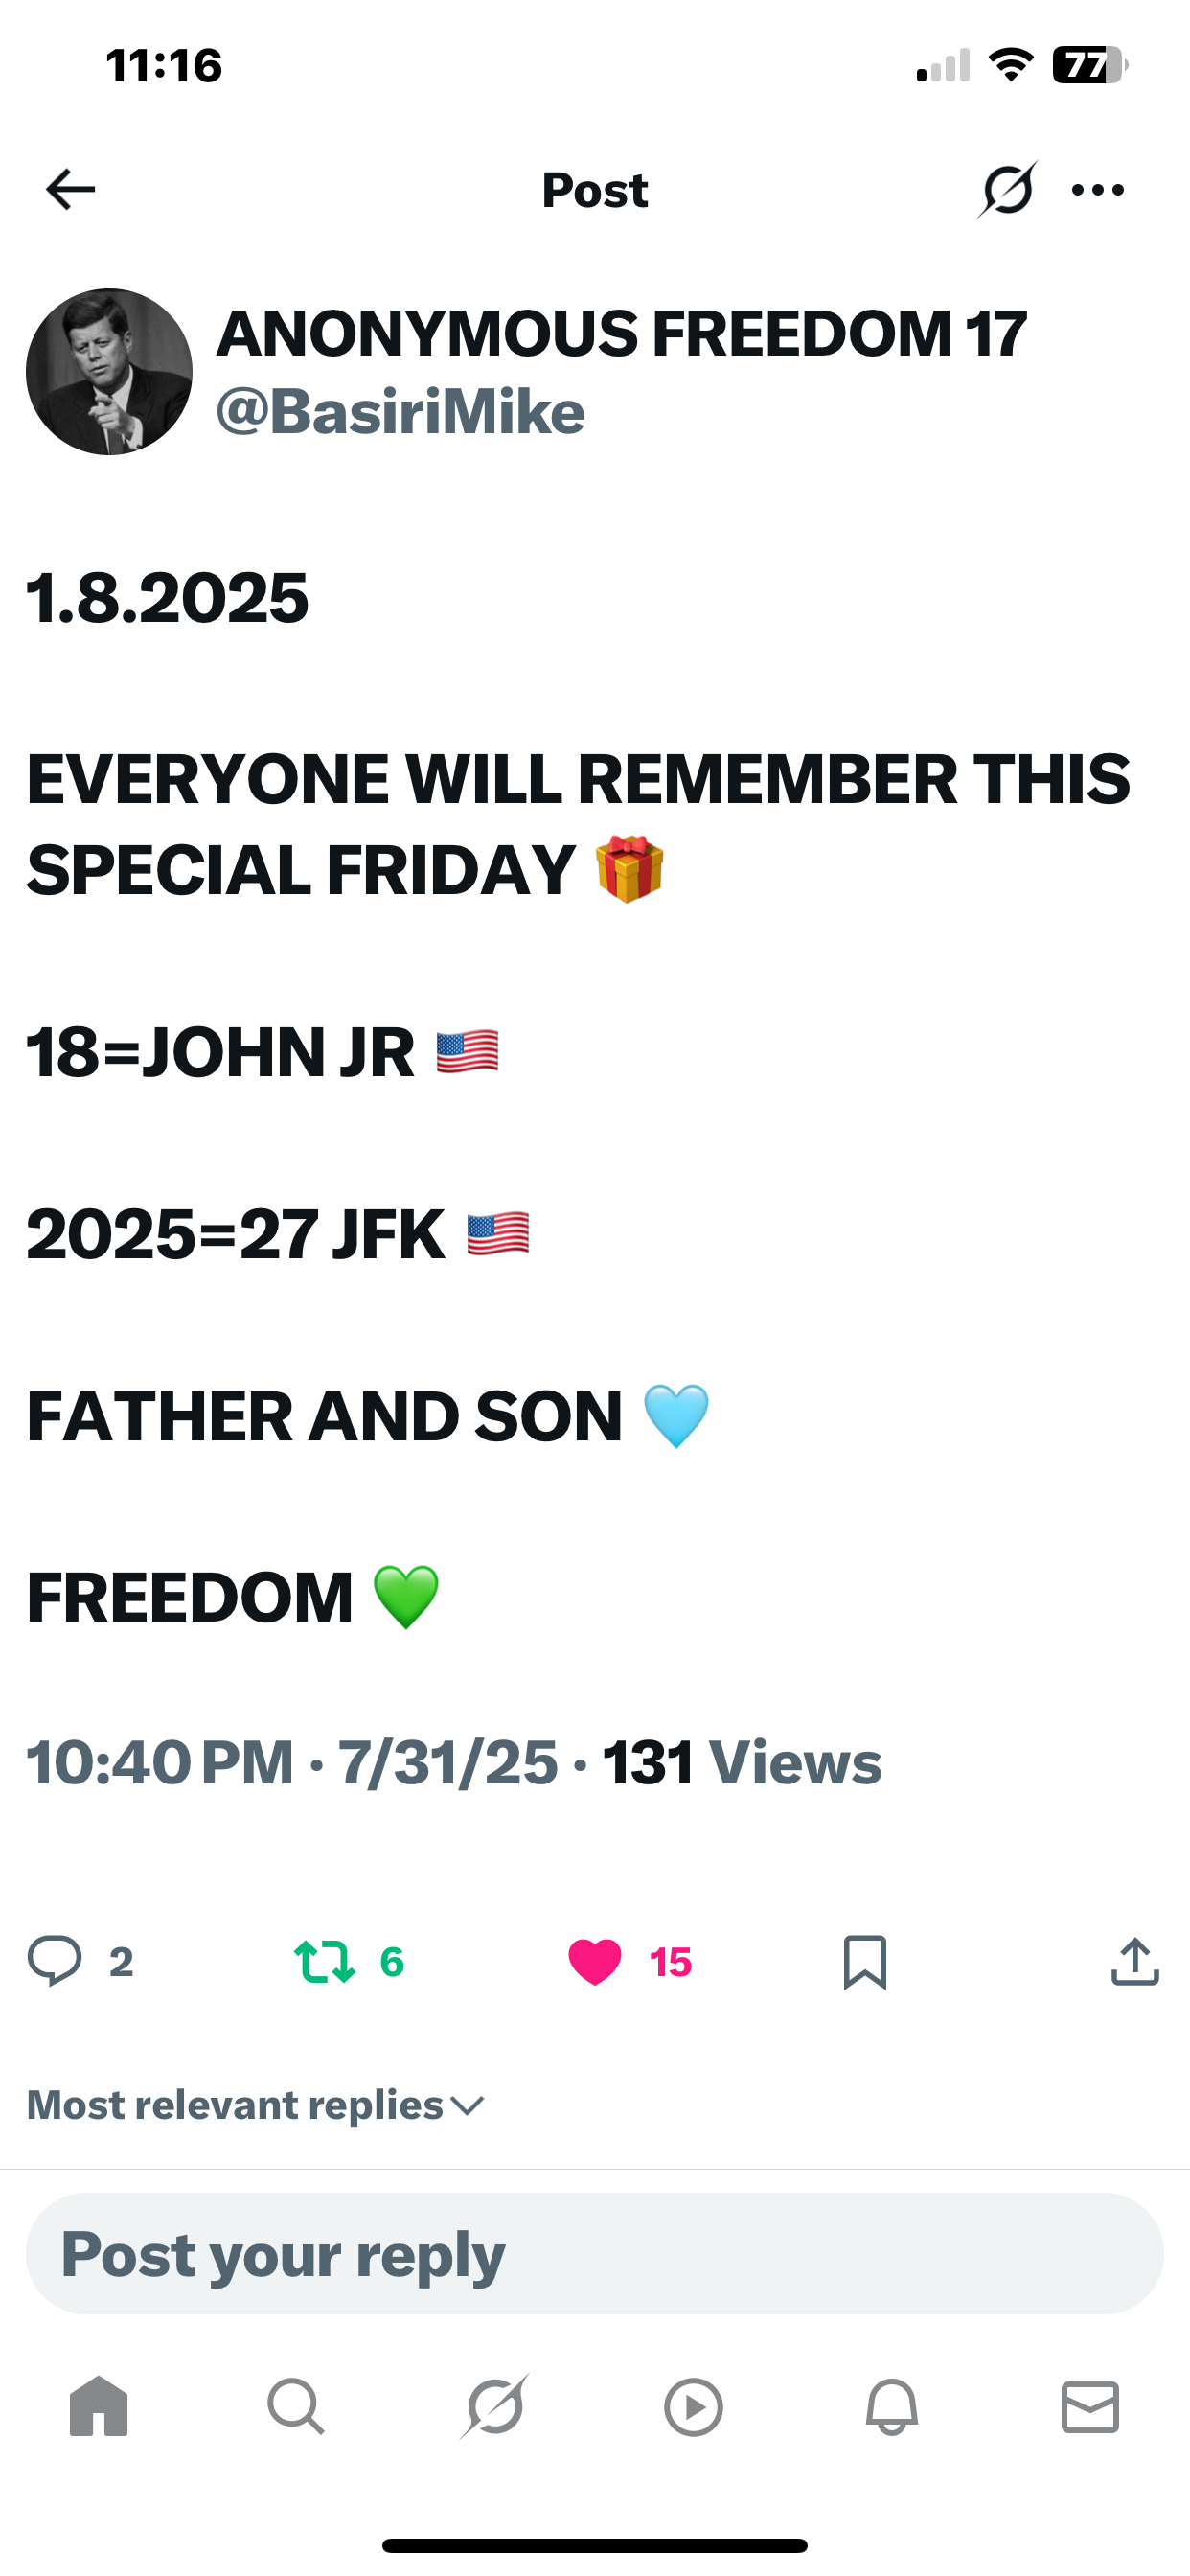Toggle the pink like heart
The height and width of the screenshot is (2576, 1190).
(x=595, y=1960)
